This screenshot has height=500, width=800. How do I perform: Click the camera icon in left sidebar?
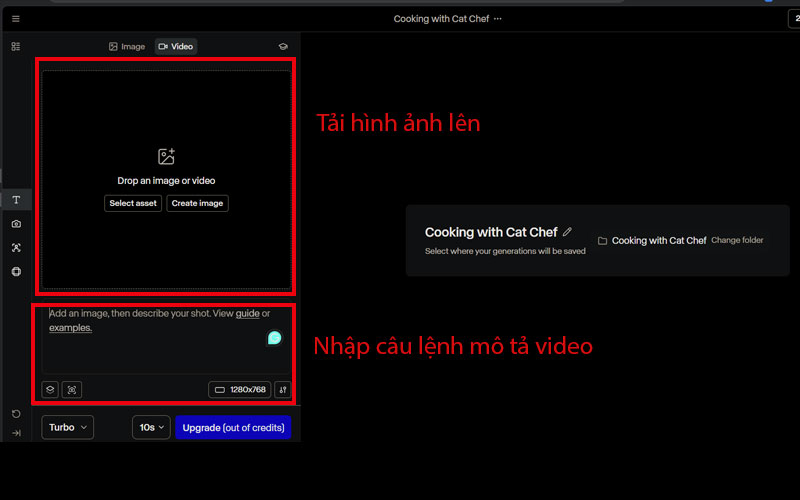click(x=16, y=224)
